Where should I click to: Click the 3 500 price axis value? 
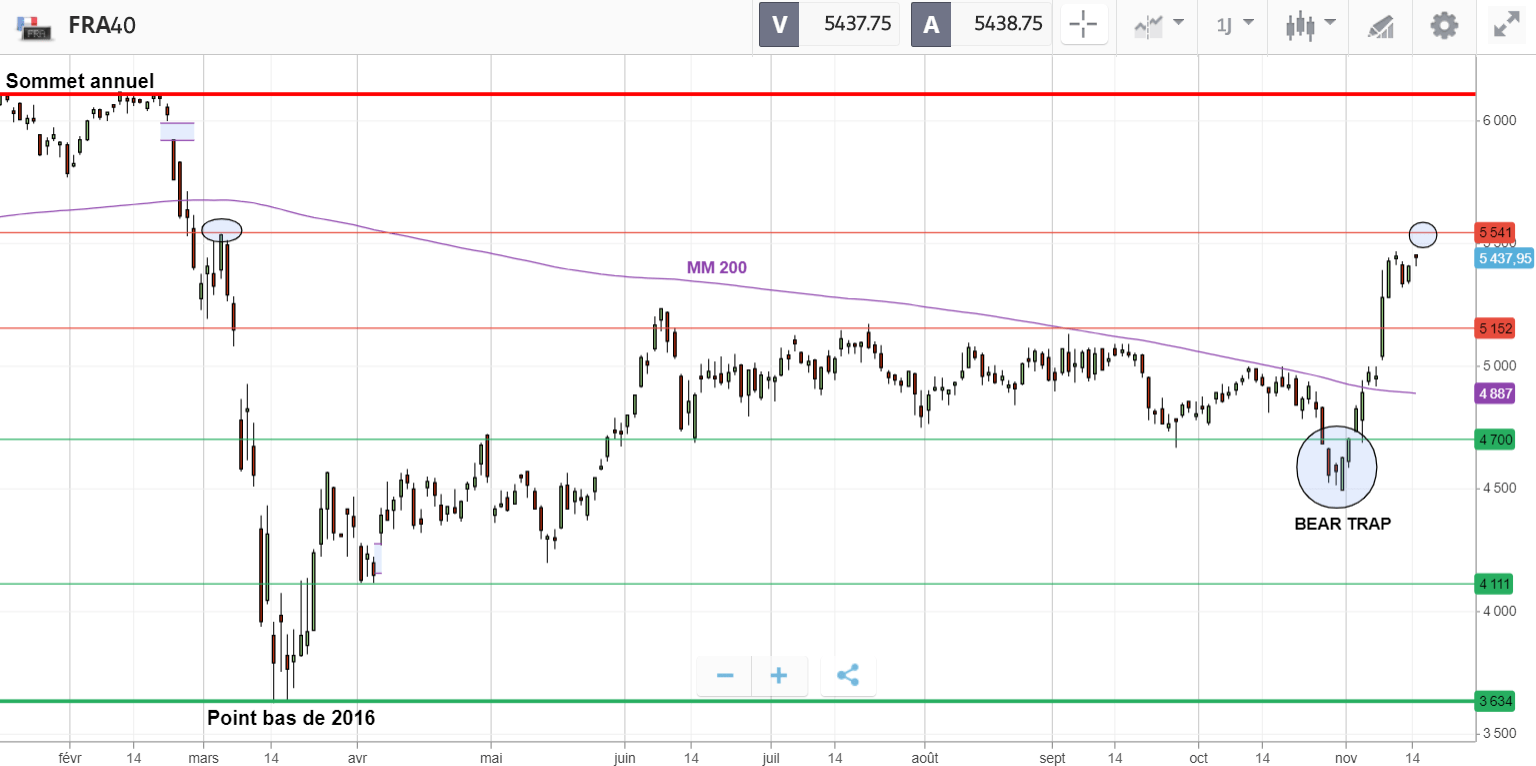coord(1500,733)
